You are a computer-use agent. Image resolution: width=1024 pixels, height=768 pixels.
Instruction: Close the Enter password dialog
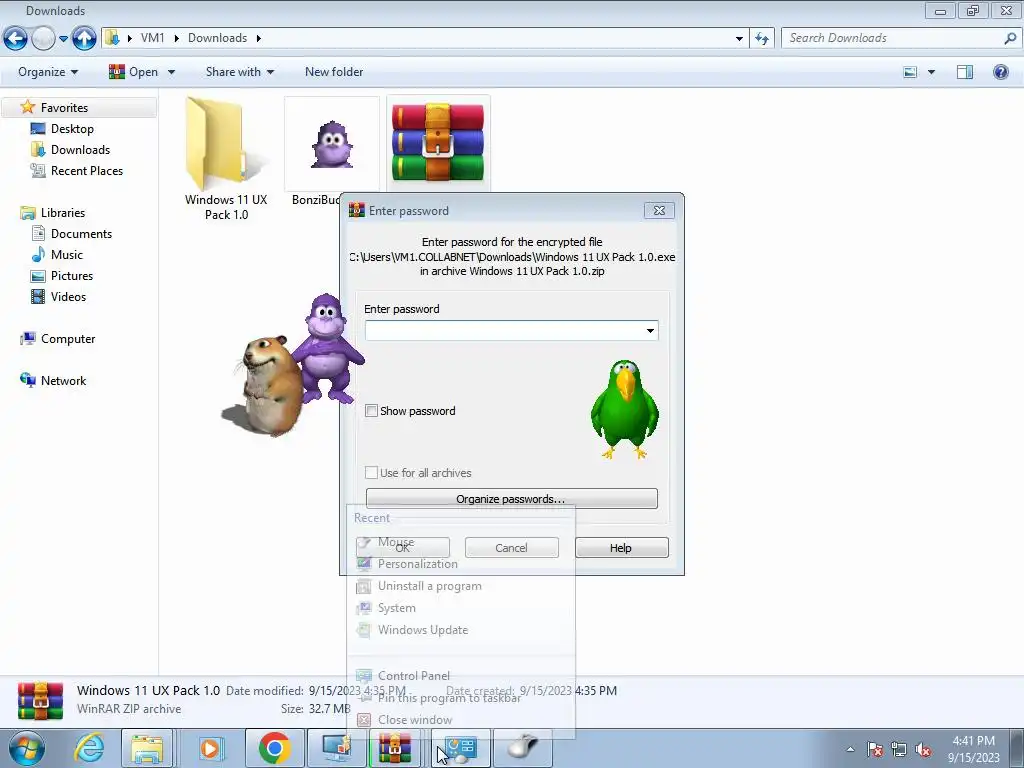[659, 210]
